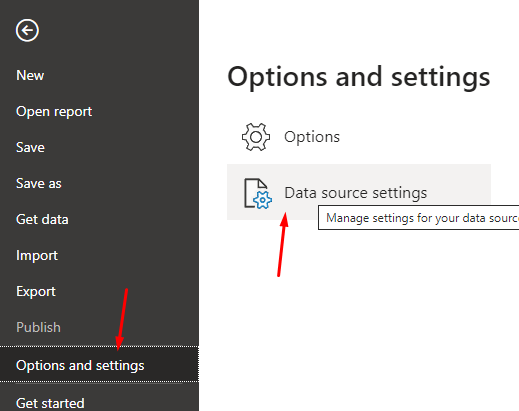Open the Get data menu entry
Image resolution: width=519 pixels, height=411 pixels.
pos(42,219)
